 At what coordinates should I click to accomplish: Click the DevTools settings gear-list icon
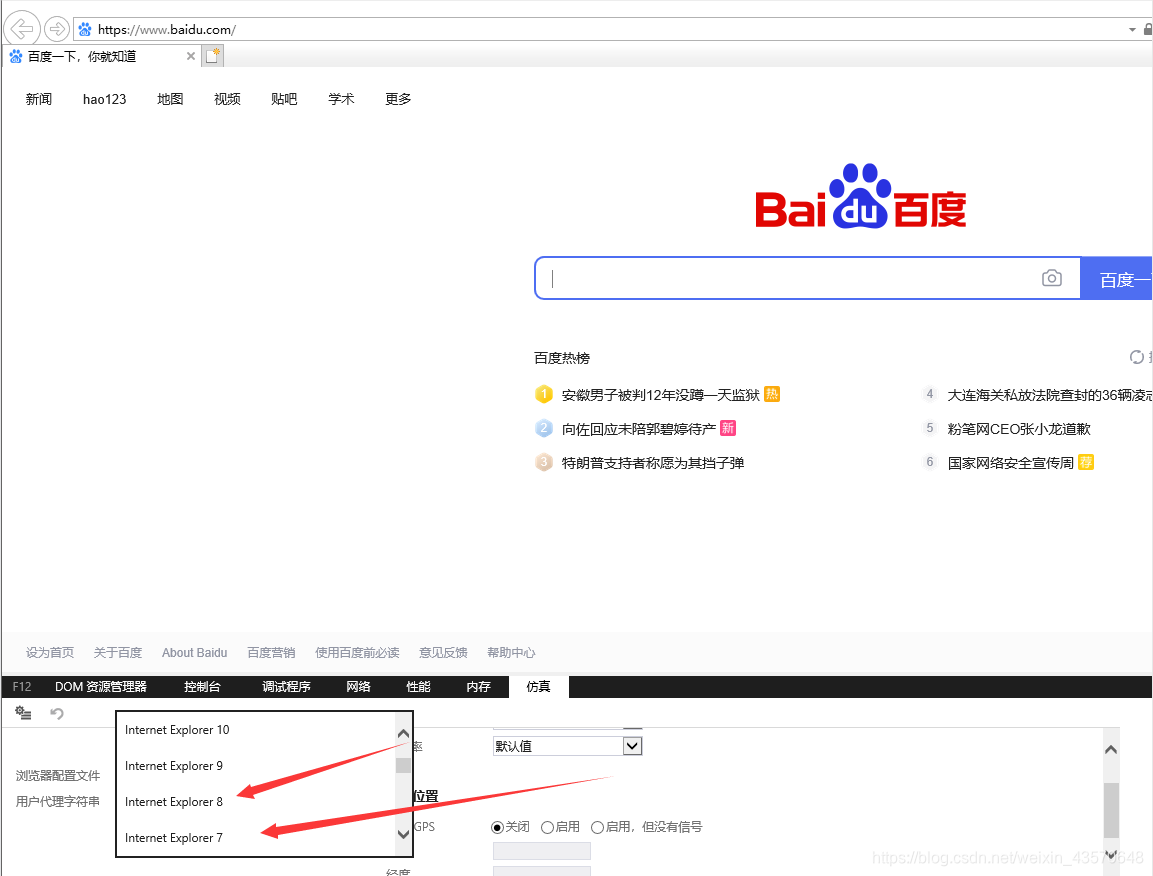[24, 713]
